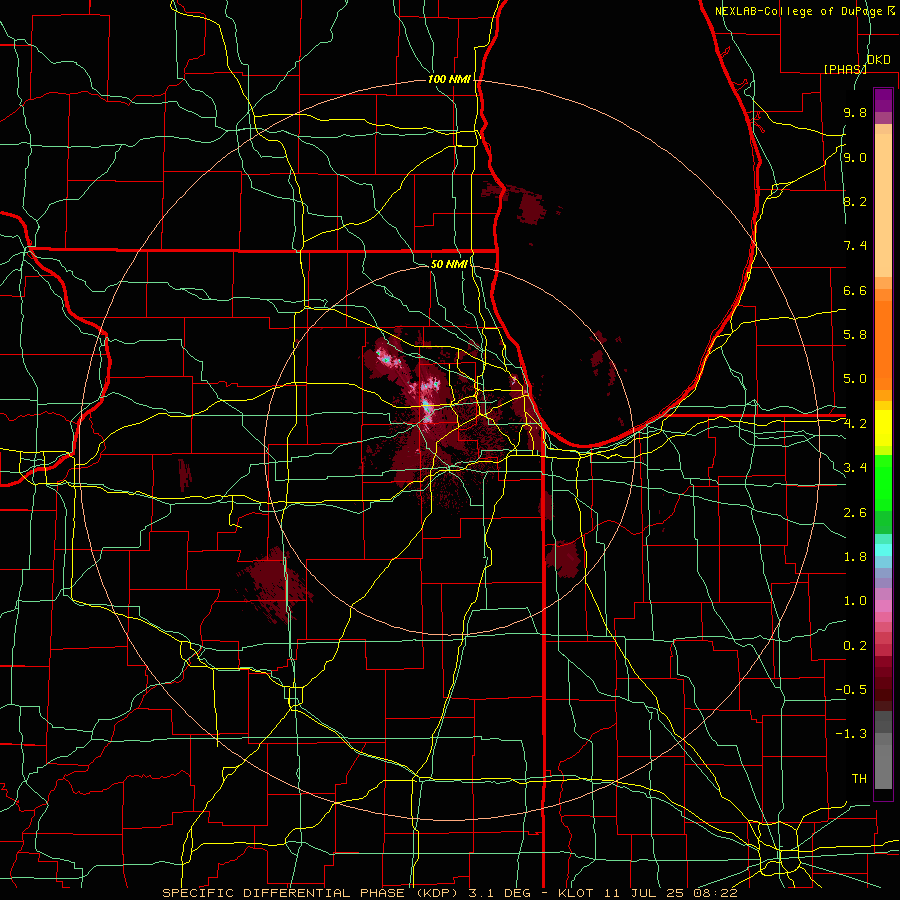This screenshot has width=900, height=900.
Task: Click the DKD product label
Action: [879, 60]
